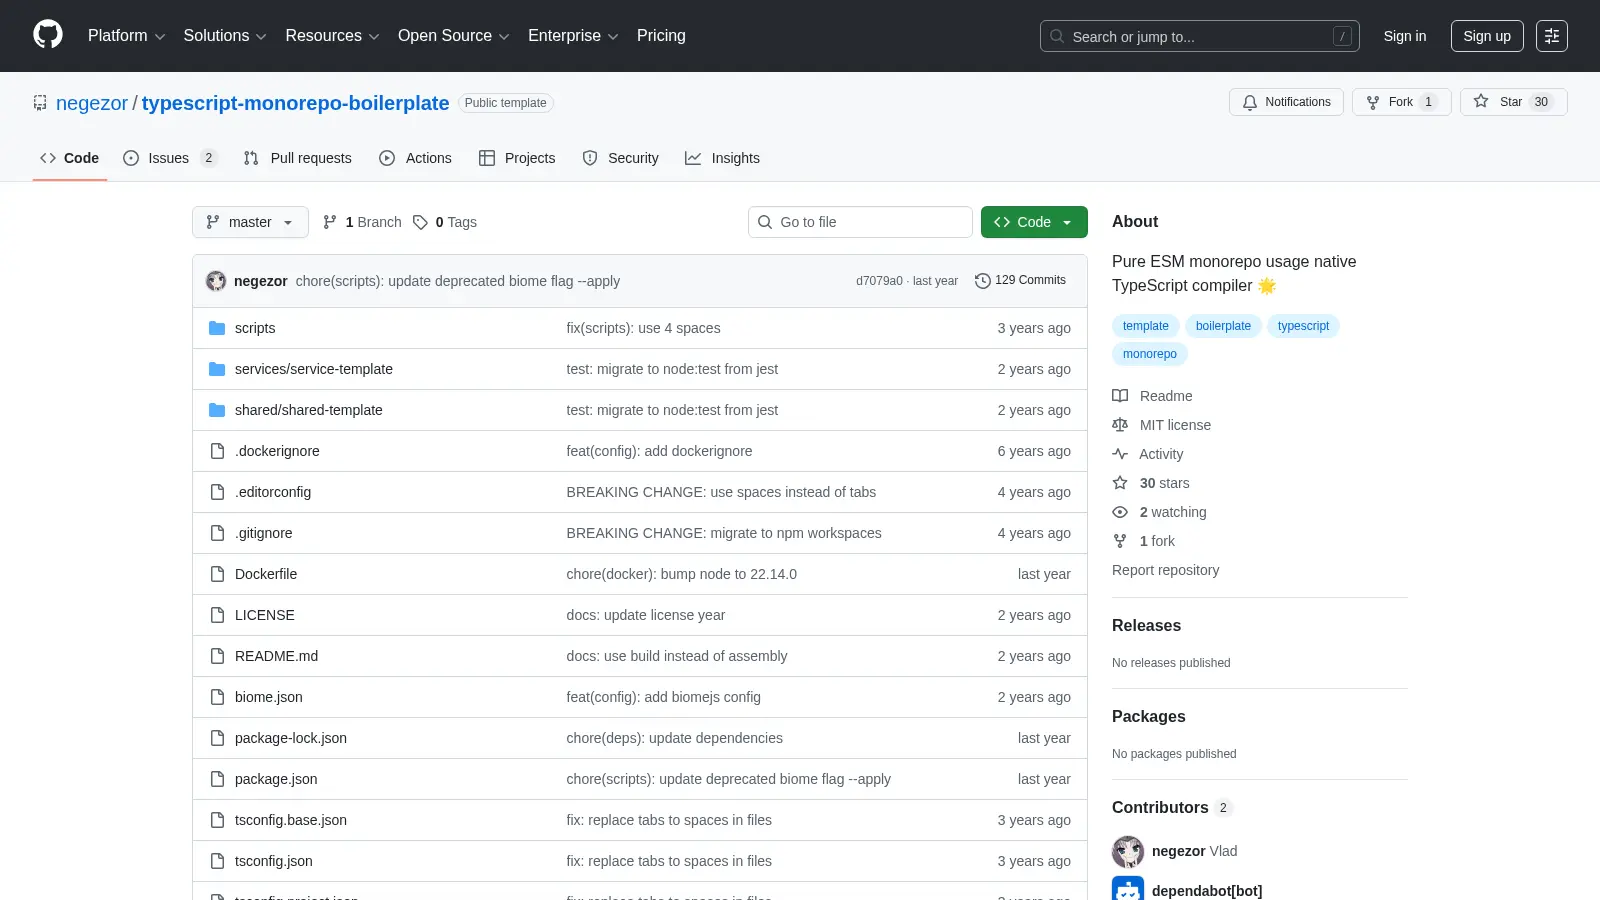Click the magnifier icon in Go to file
The width and height of the screenshot is (1600, 900).
pyautogui.click(x=765, y=222)
